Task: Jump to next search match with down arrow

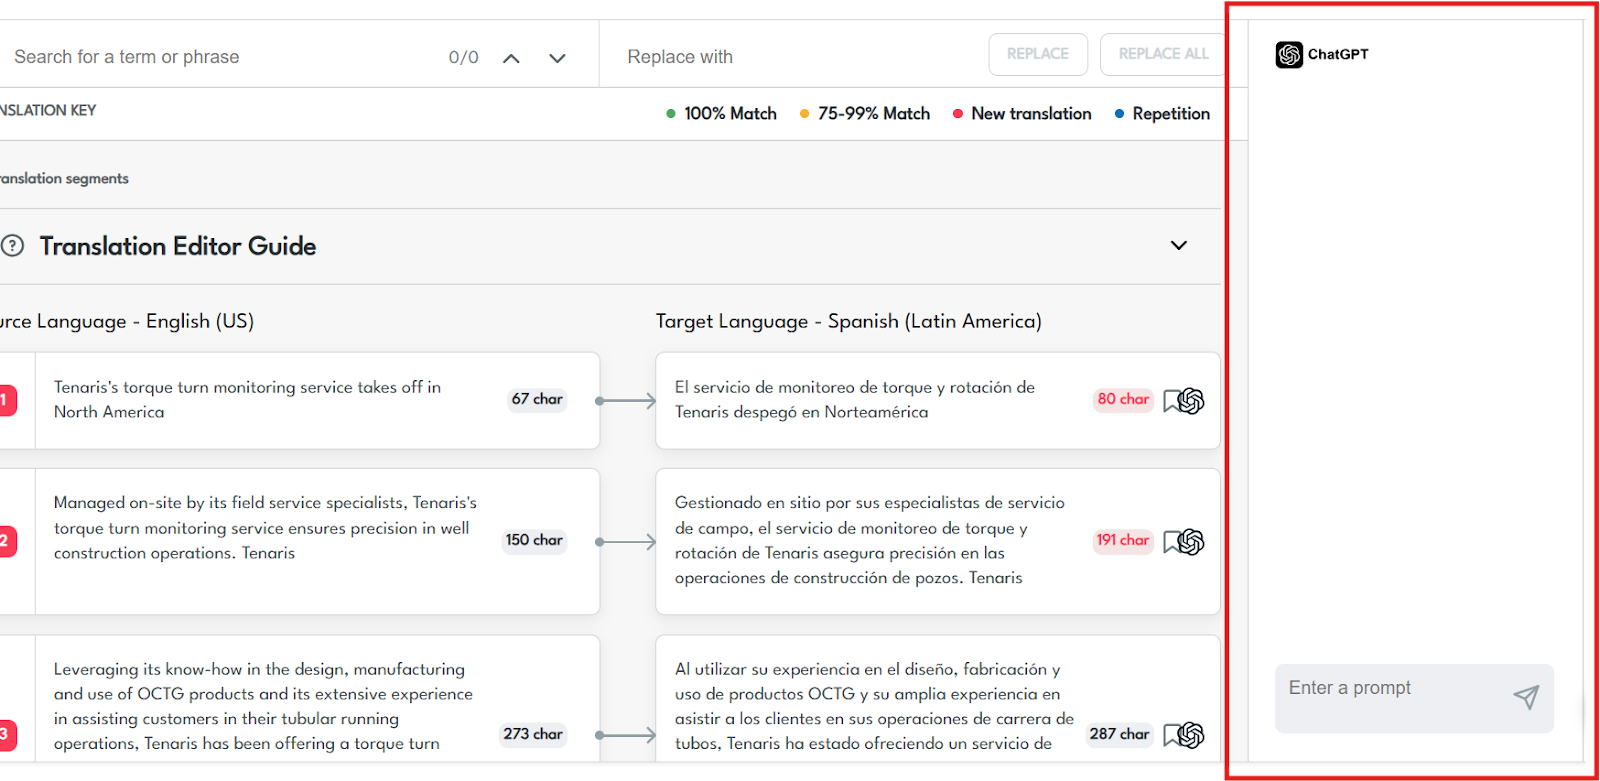Action: coord(557,58)
